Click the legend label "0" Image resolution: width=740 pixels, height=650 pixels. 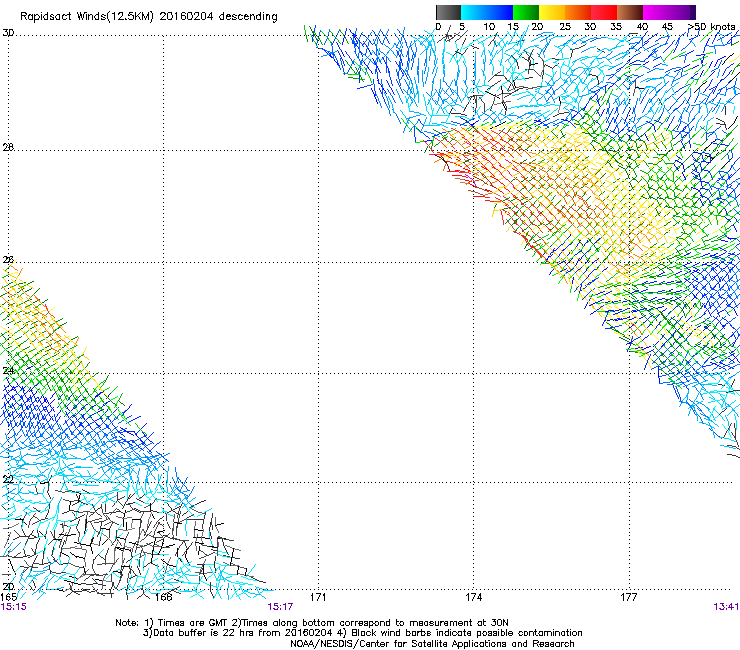tap(438, 27)
